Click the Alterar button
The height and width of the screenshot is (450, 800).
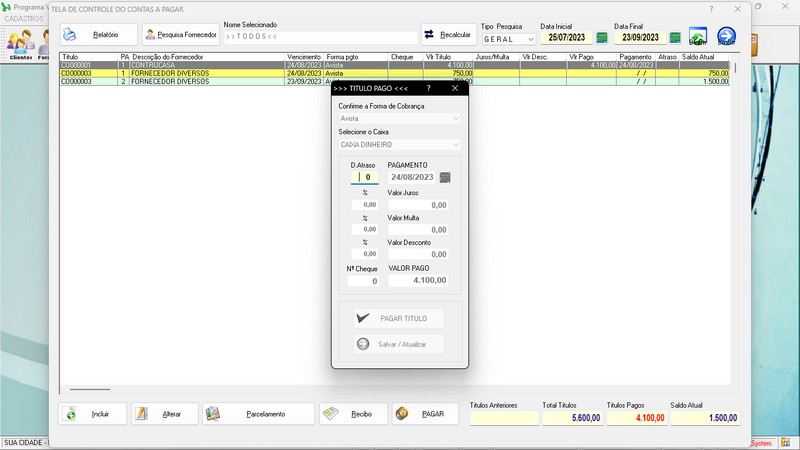(x=165, y=414)
